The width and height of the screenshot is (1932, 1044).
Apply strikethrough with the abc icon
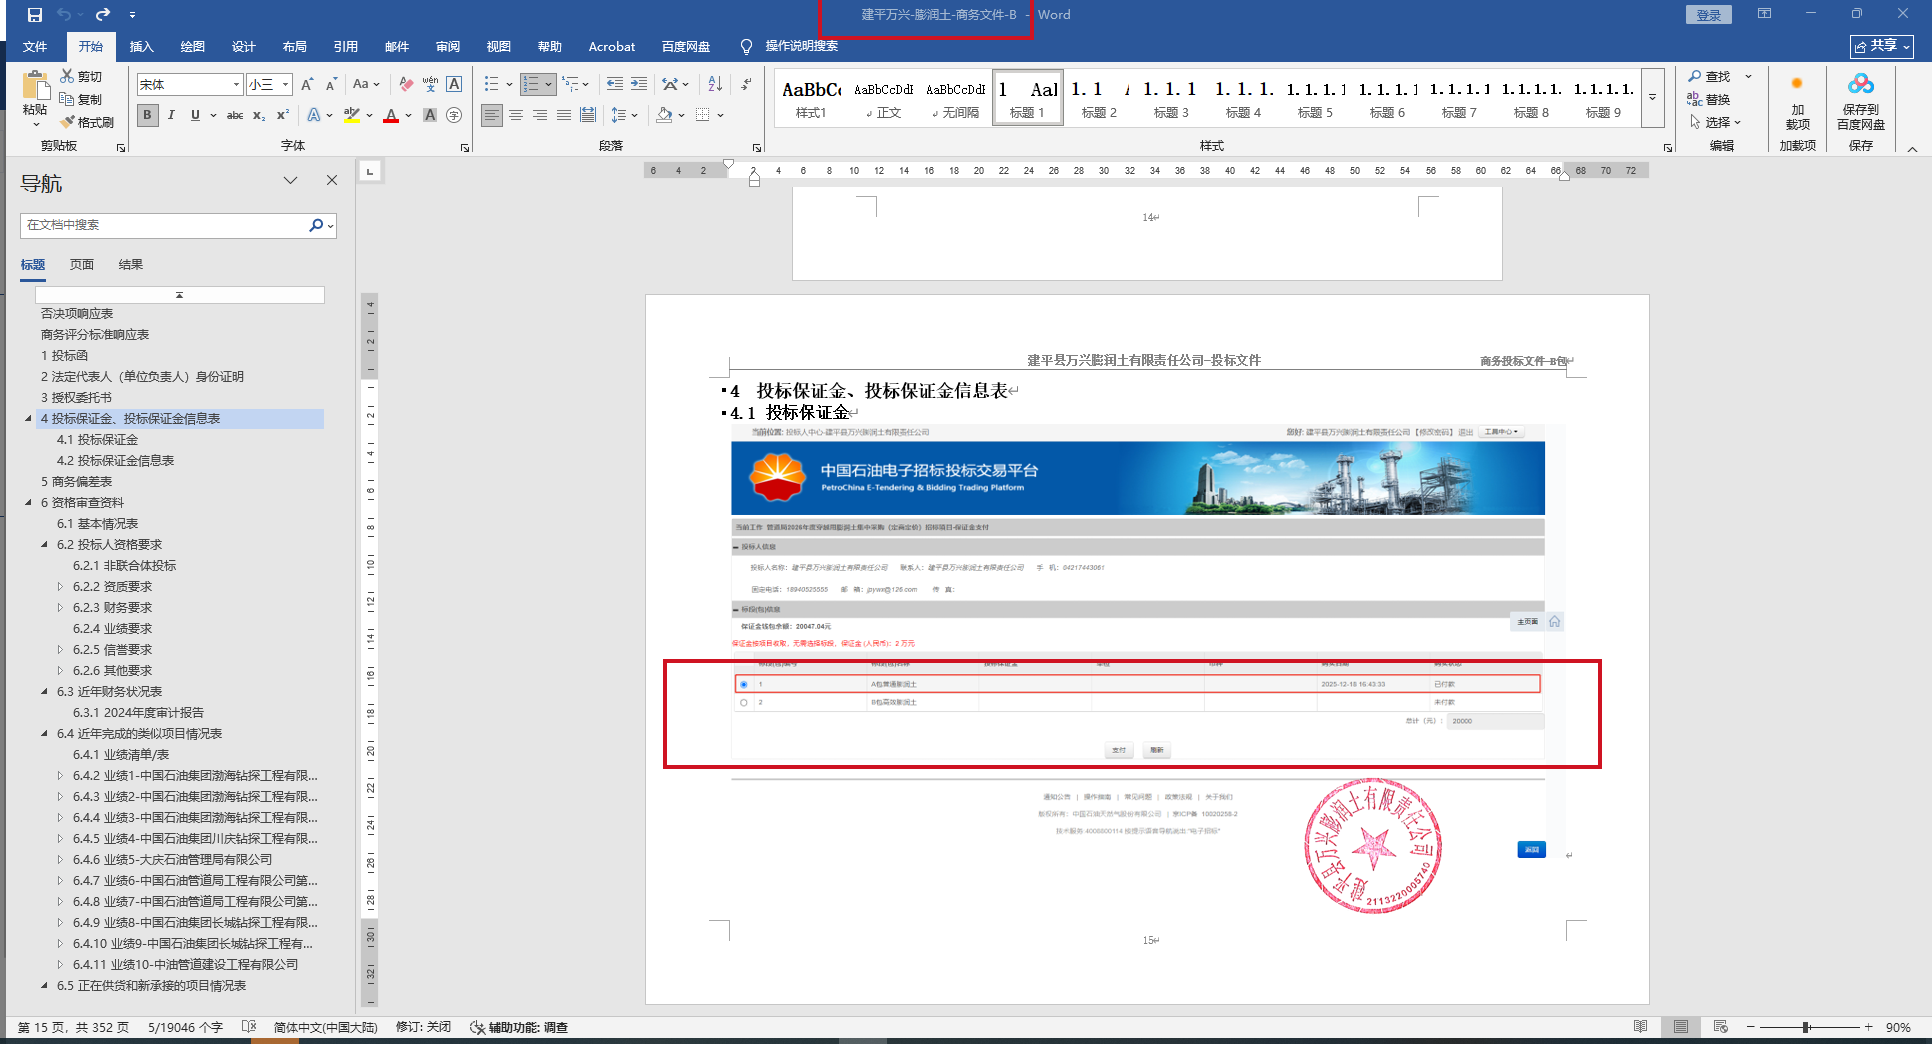(235, 115)
